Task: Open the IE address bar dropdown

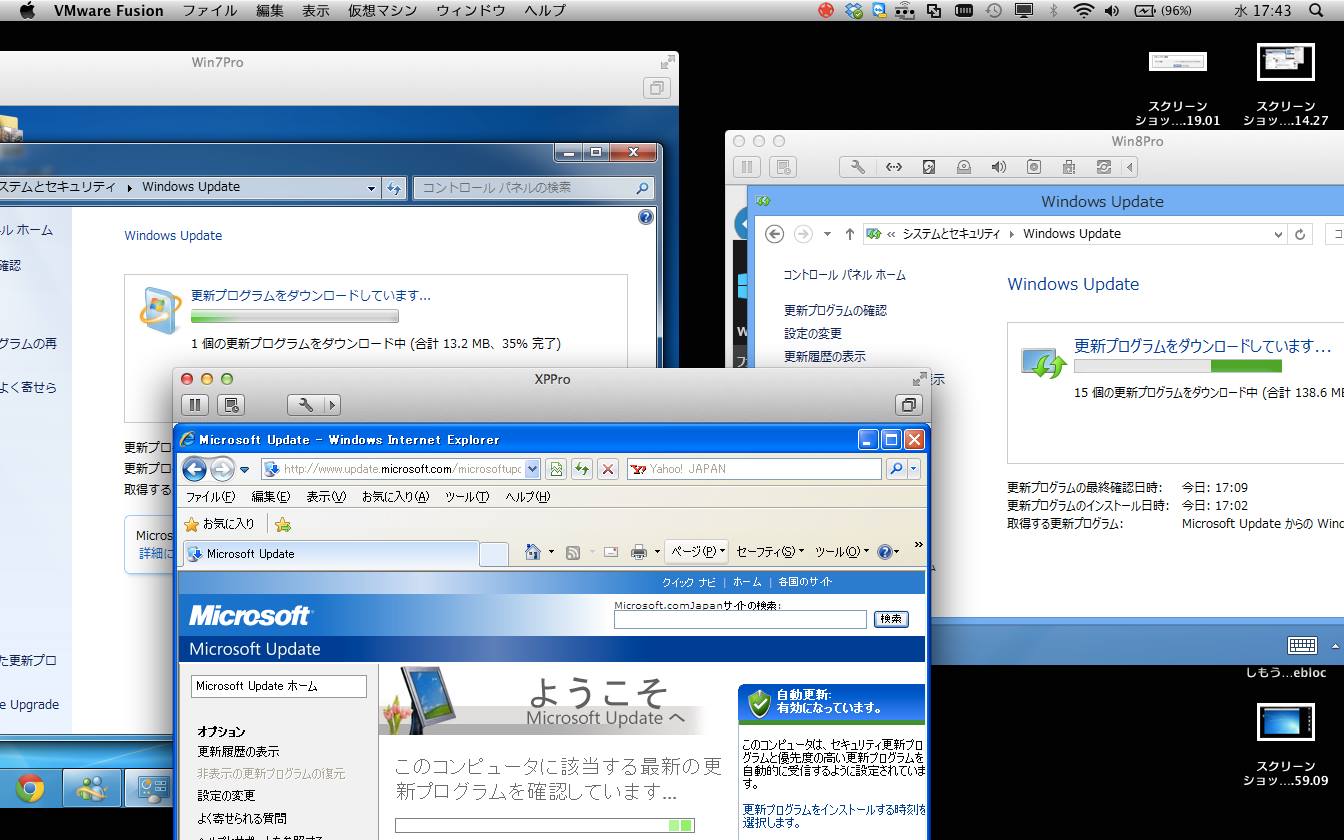Action: click(532, 469)
